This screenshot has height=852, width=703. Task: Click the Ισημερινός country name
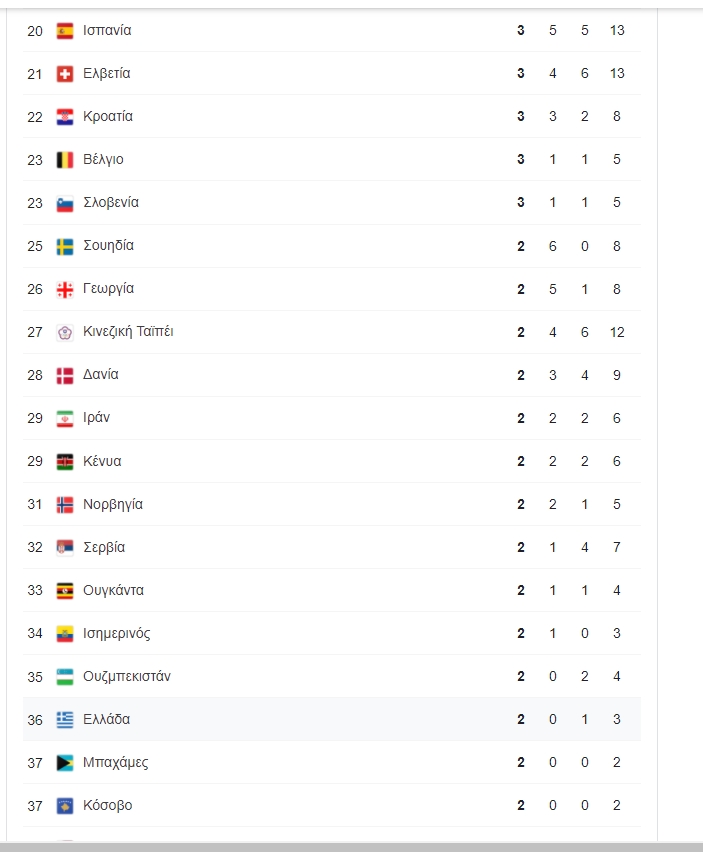pyautogui.click(x=116, y=633)
